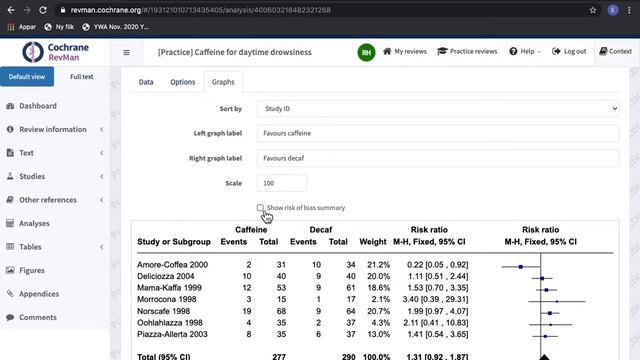The width and height of the screenshot is (640, 360).
Task: Open the browser three-dot menu
Action: click(629, 10)
